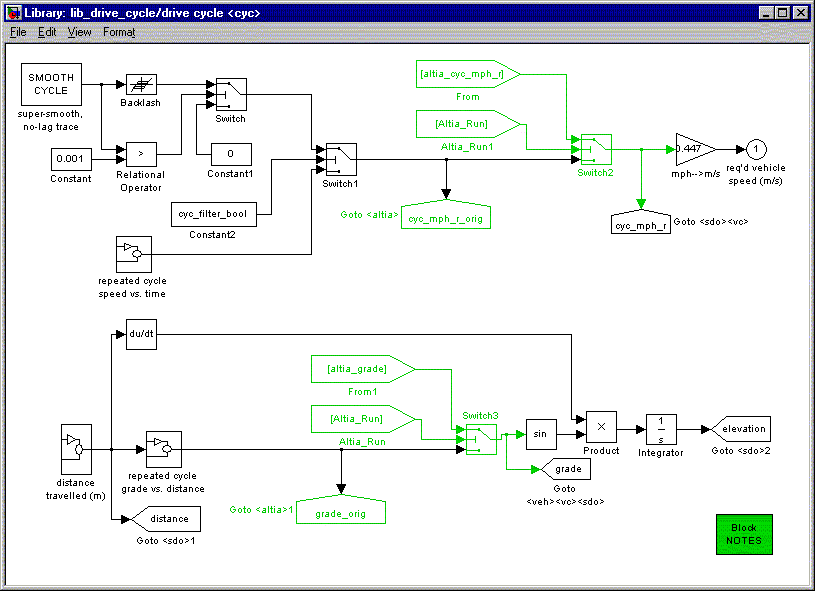Image resolution: width=815 pixels, height=591 pixels.
Task: Select the 0.001 Constant block
Action: 71,158
